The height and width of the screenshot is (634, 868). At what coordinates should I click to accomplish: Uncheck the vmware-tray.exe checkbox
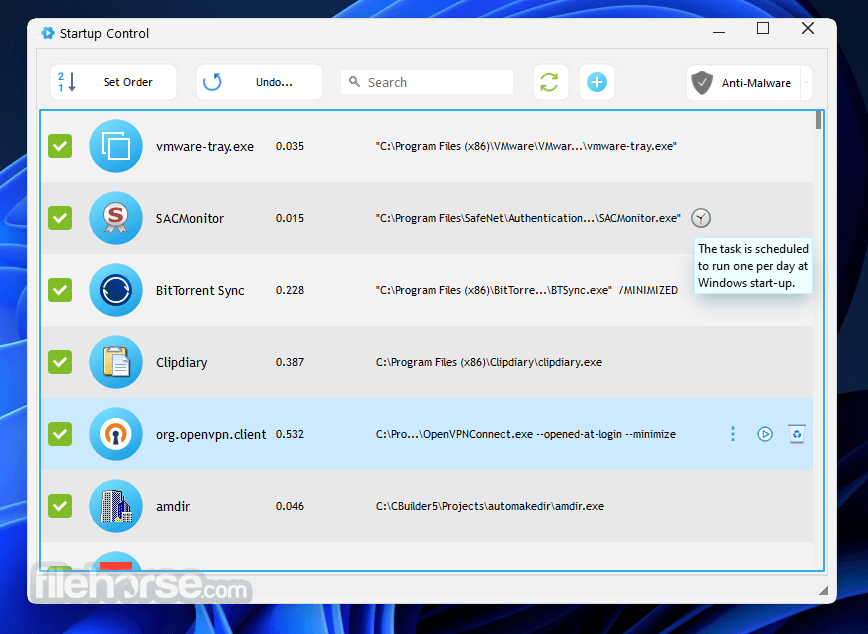(x=60, y=146)
